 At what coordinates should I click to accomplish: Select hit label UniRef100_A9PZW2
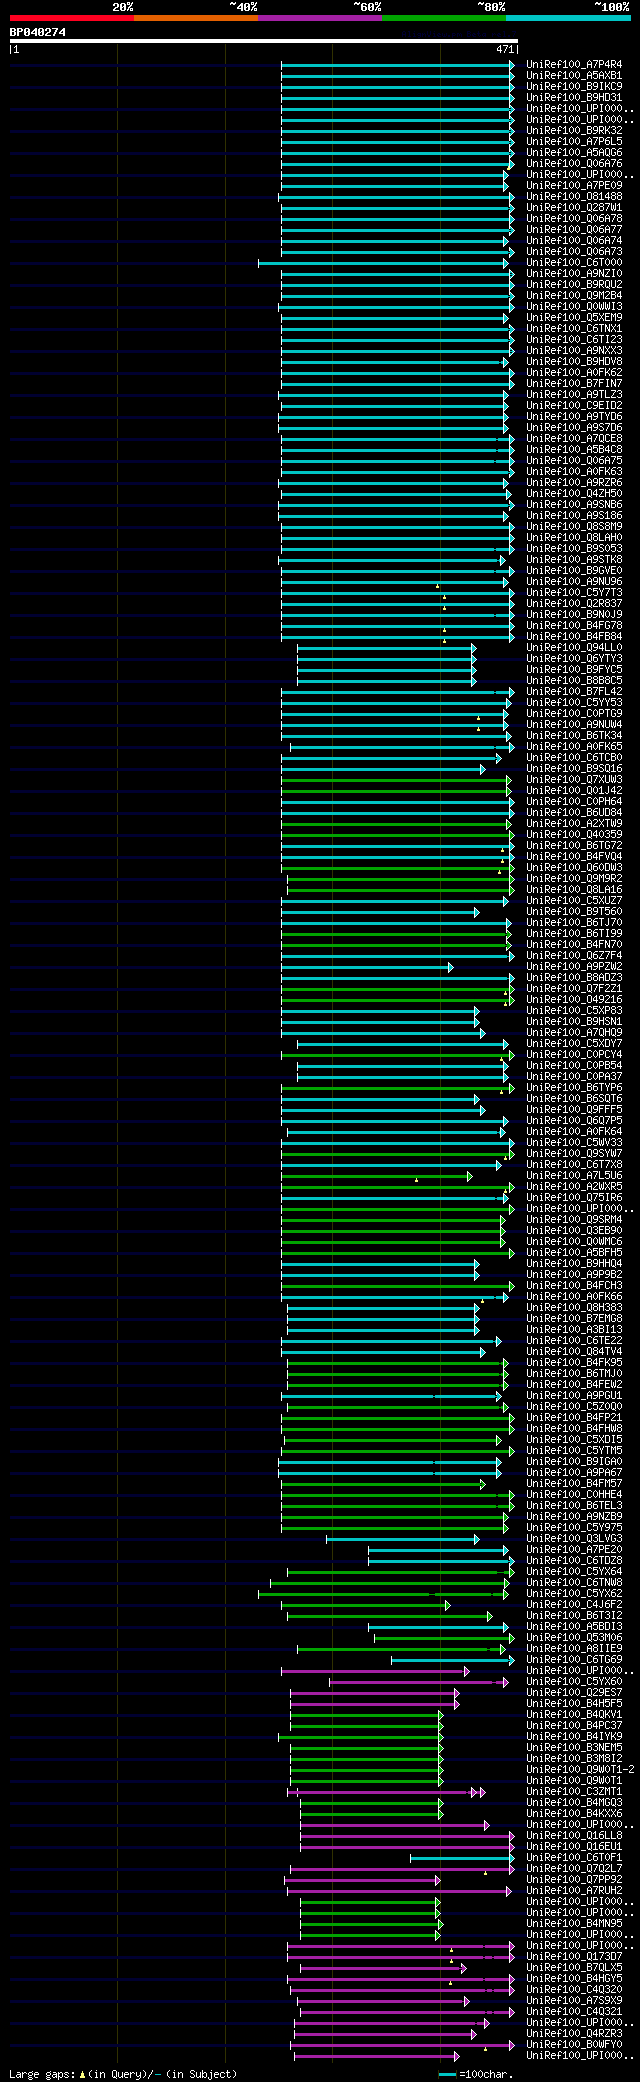click(x=574, y=966)
